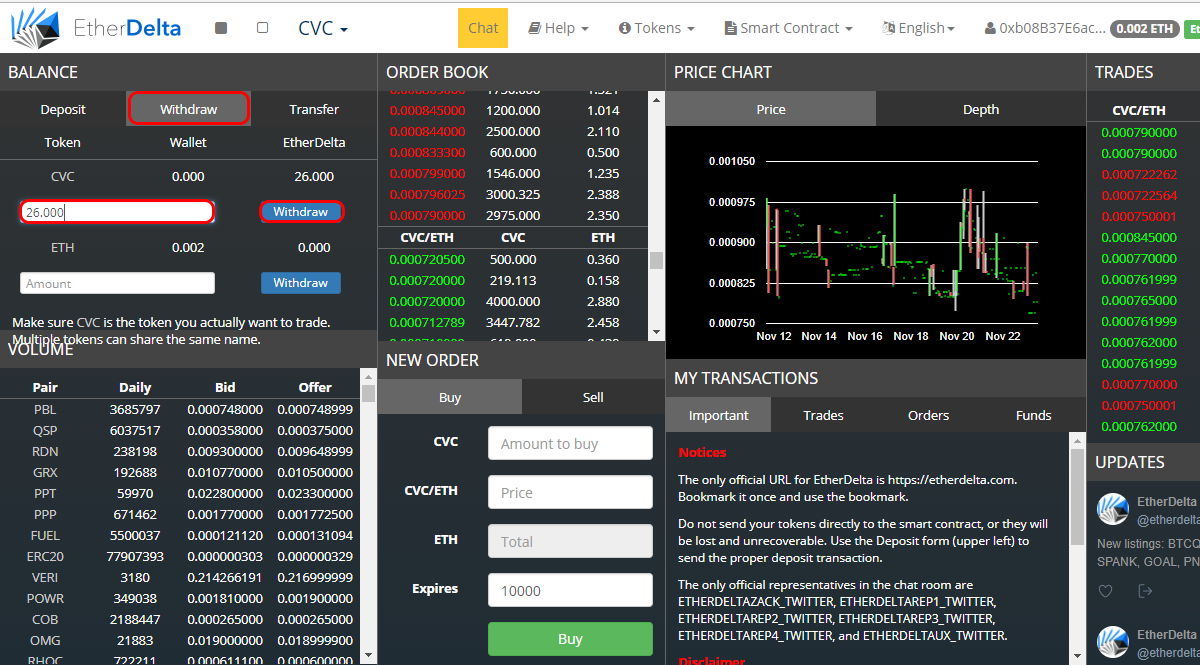Expand the Tokens menu caret
This screenshot has height=665, width=1200.
690,29
